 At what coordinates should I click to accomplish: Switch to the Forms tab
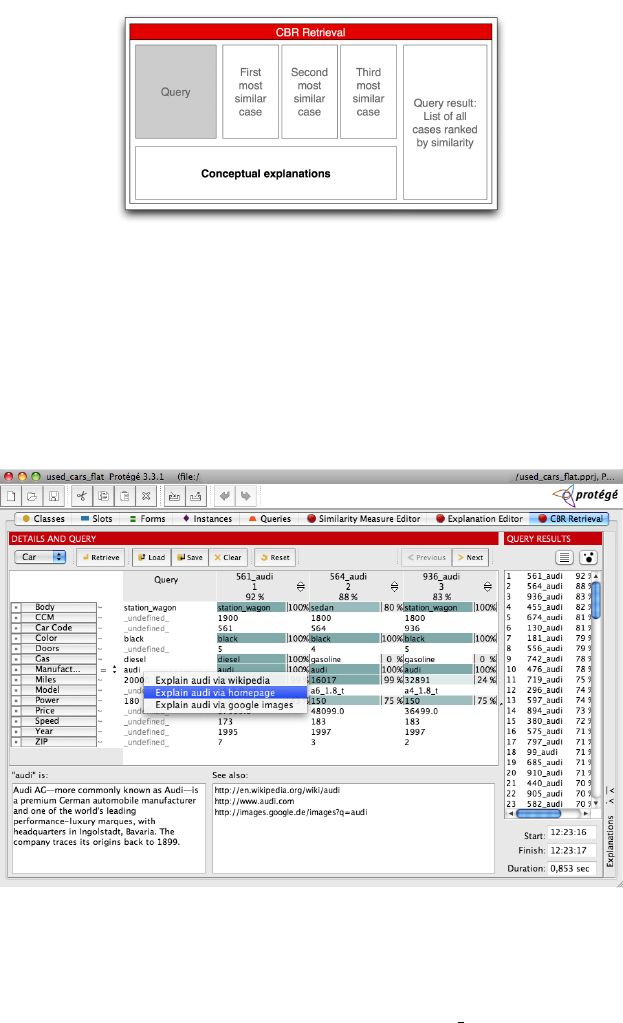[147, 519]
